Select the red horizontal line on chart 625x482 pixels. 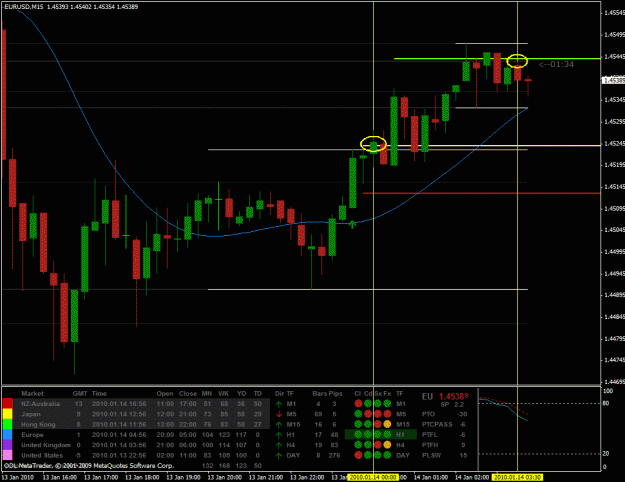481,193
